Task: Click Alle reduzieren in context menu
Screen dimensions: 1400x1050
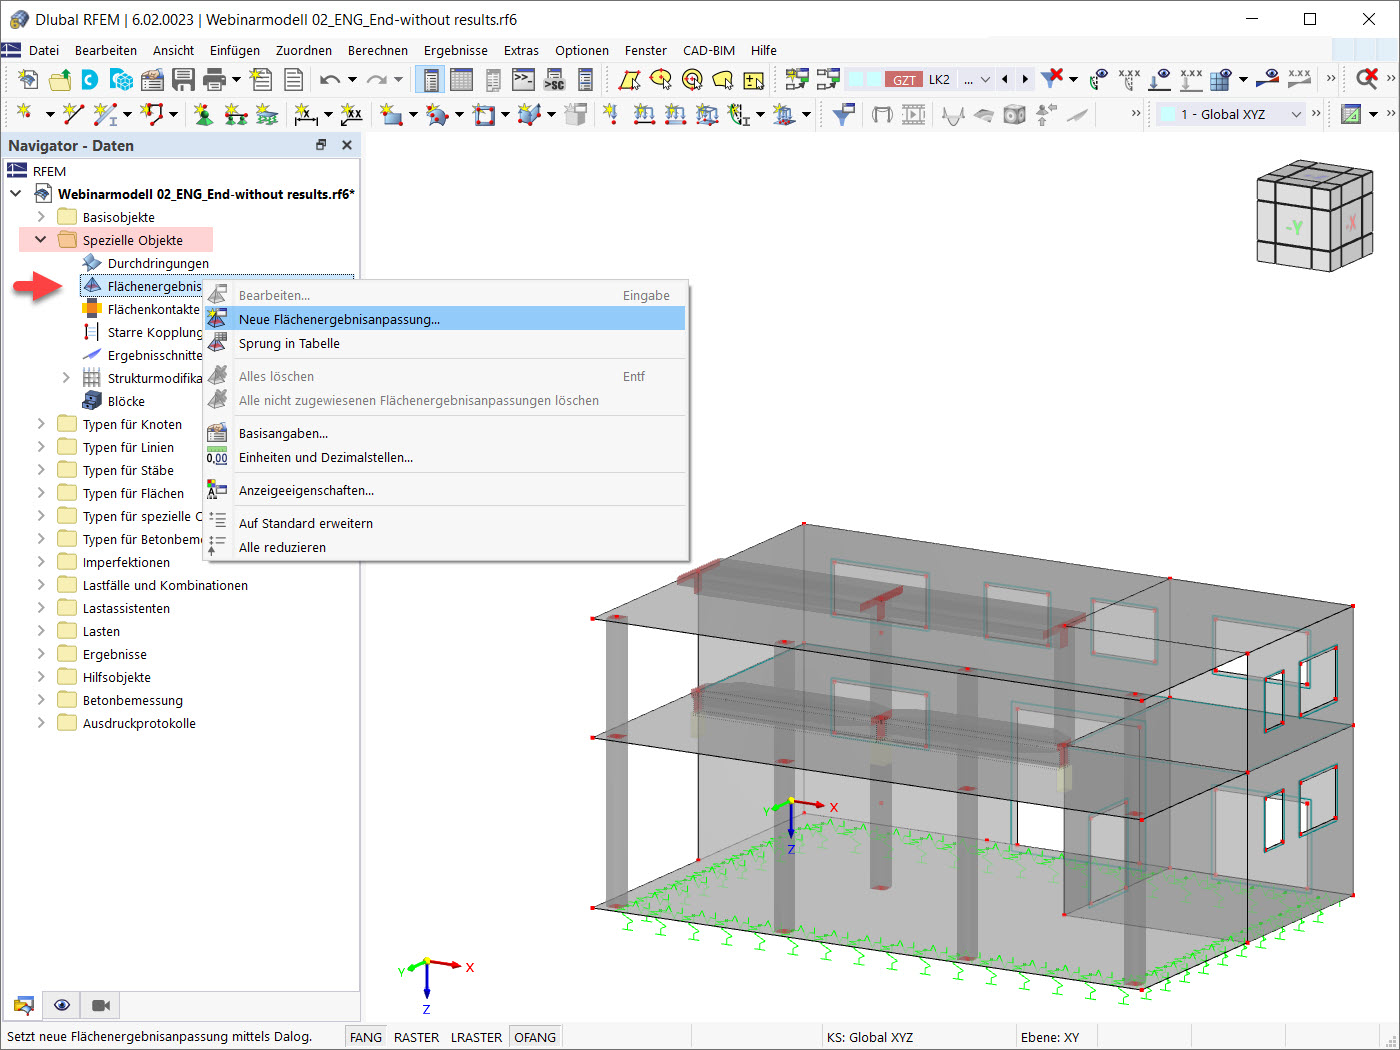Action: [x=445, y=547]
